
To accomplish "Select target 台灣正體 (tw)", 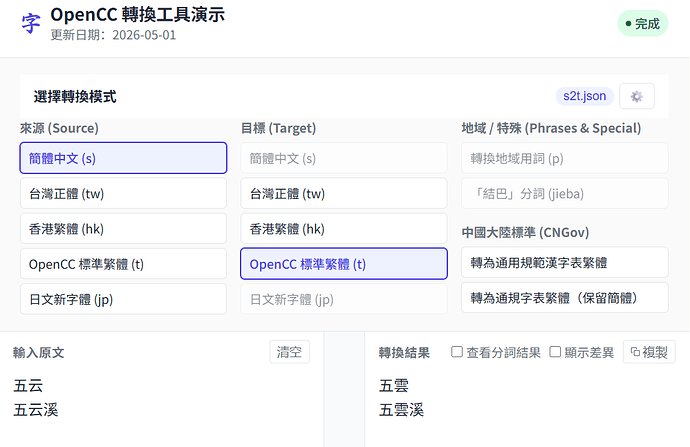I will [344, 193].
